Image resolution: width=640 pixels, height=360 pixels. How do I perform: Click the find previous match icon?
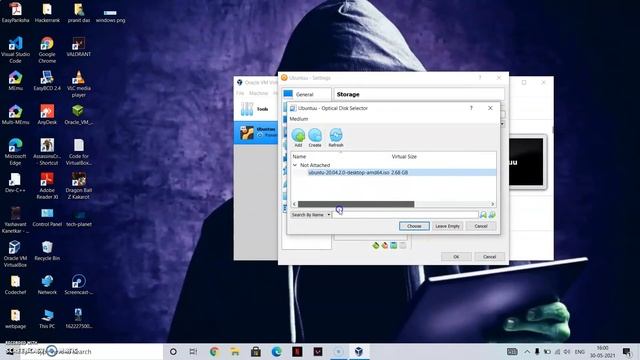click(483, 215)
